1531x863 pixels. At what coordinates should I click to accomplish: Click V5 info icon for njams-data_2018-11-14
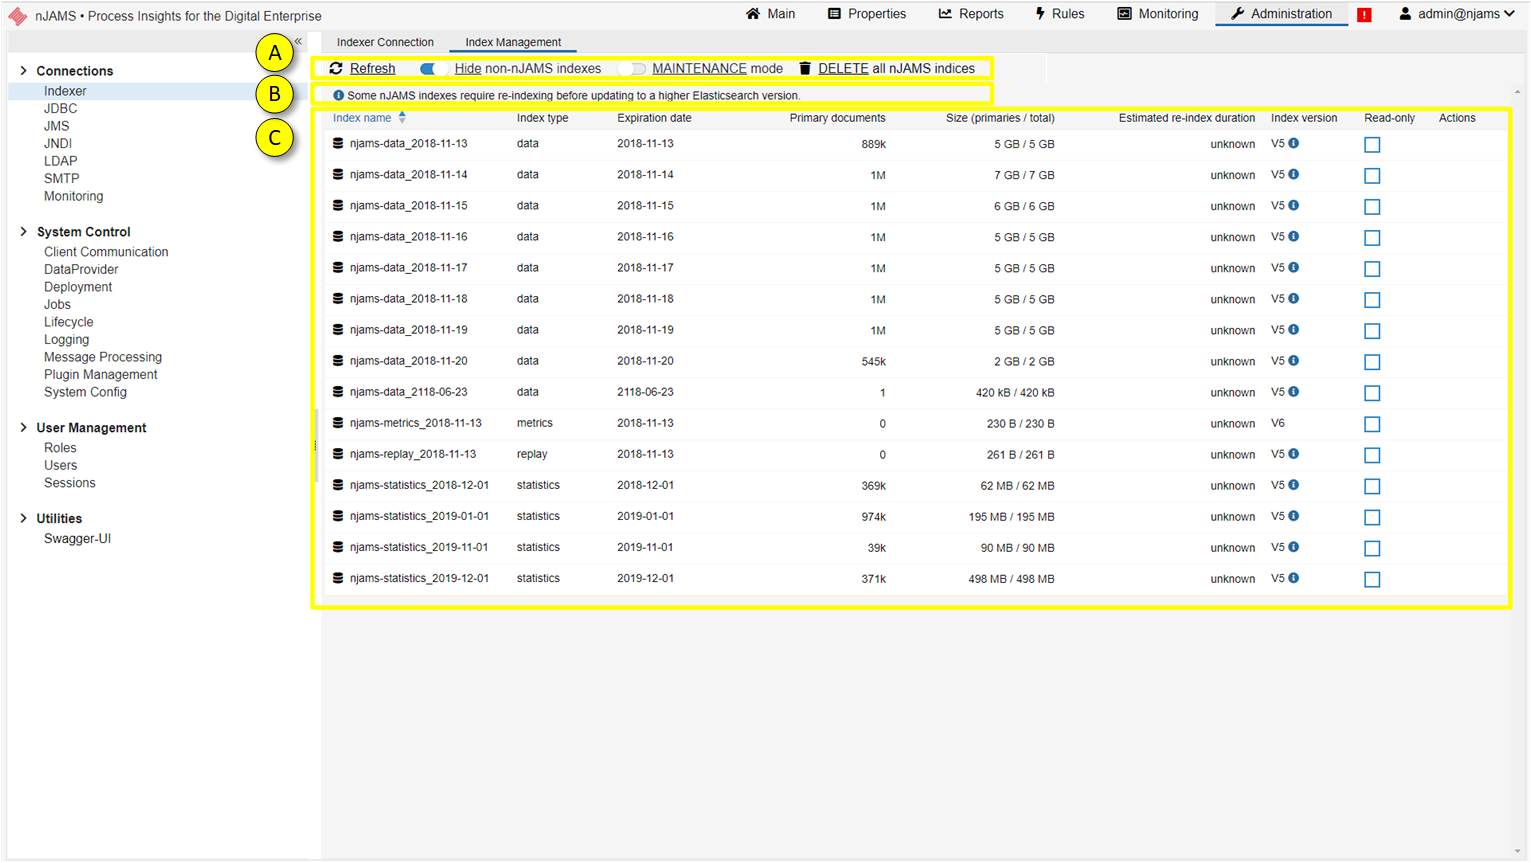pyautogui.click(x=1294, y=174)
